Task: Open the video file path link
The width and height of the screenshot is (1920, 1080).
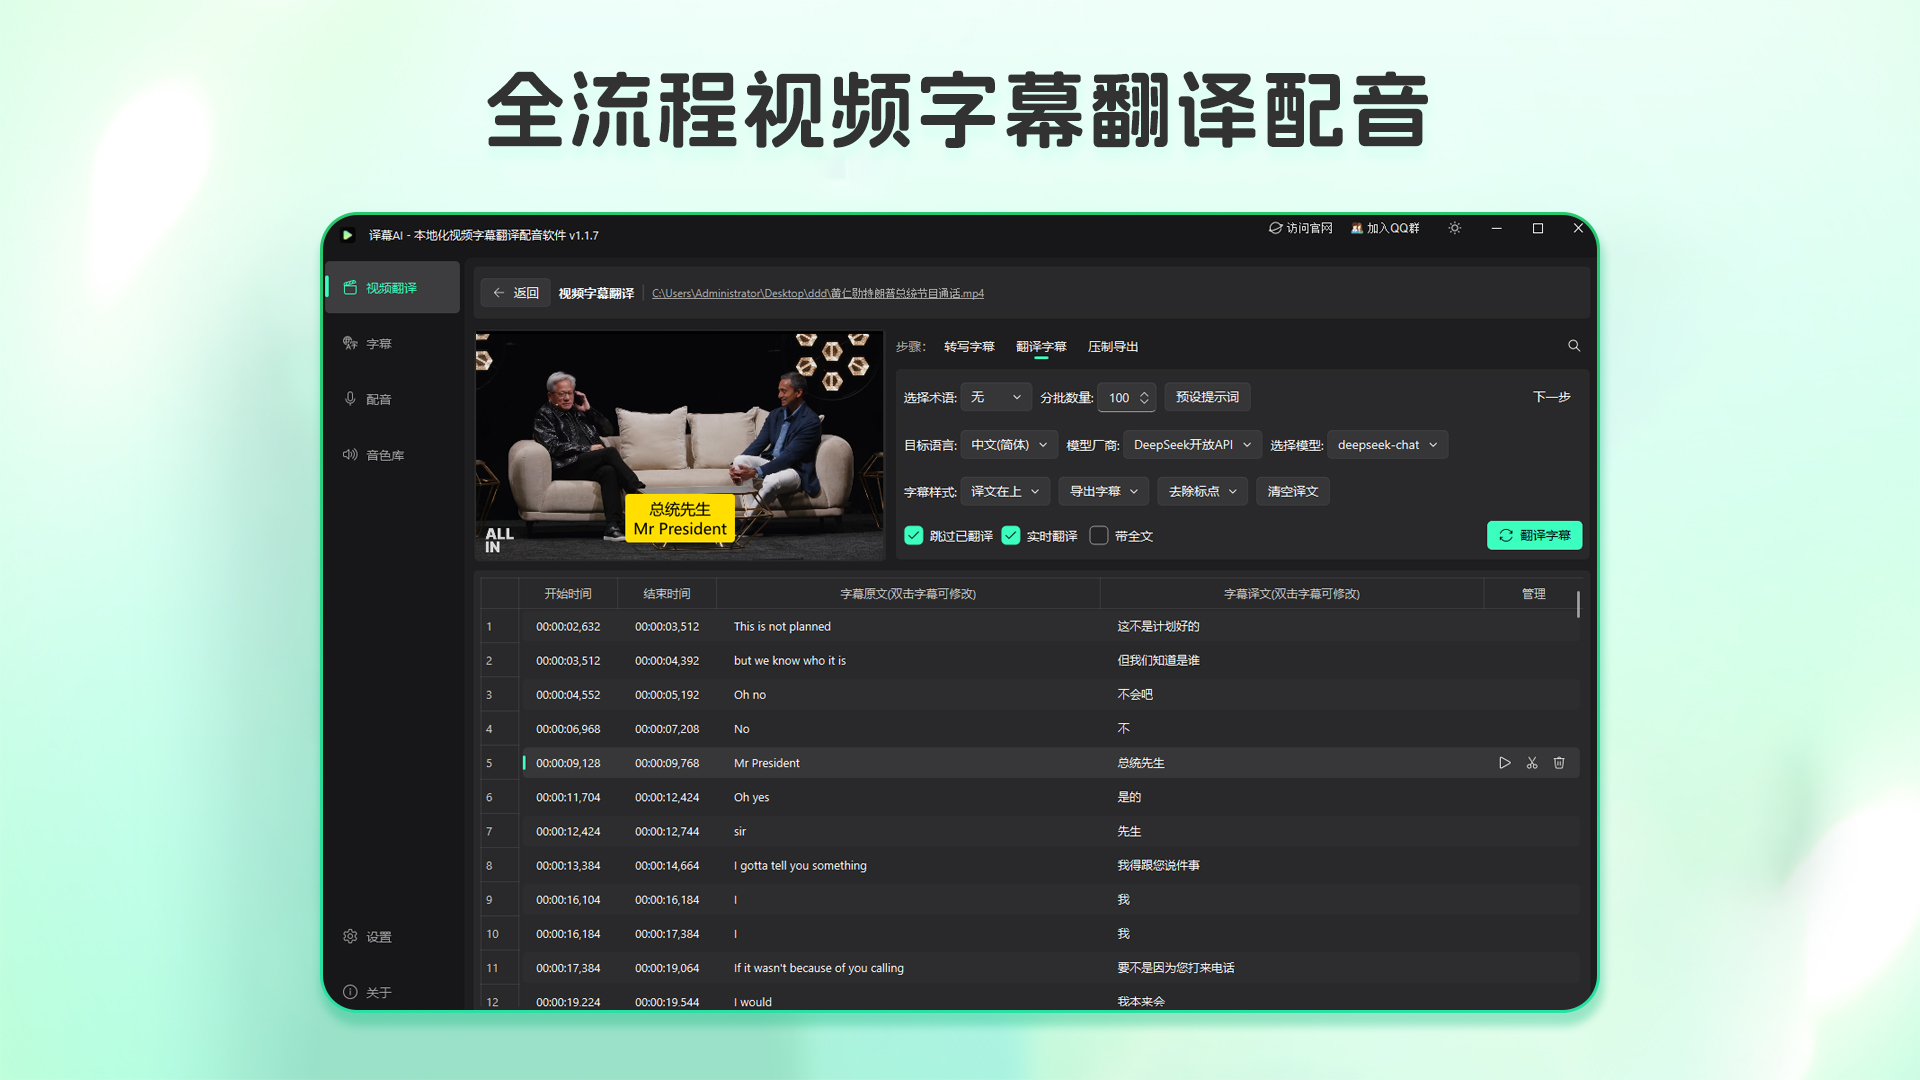Action: click(x=818, y=294)
